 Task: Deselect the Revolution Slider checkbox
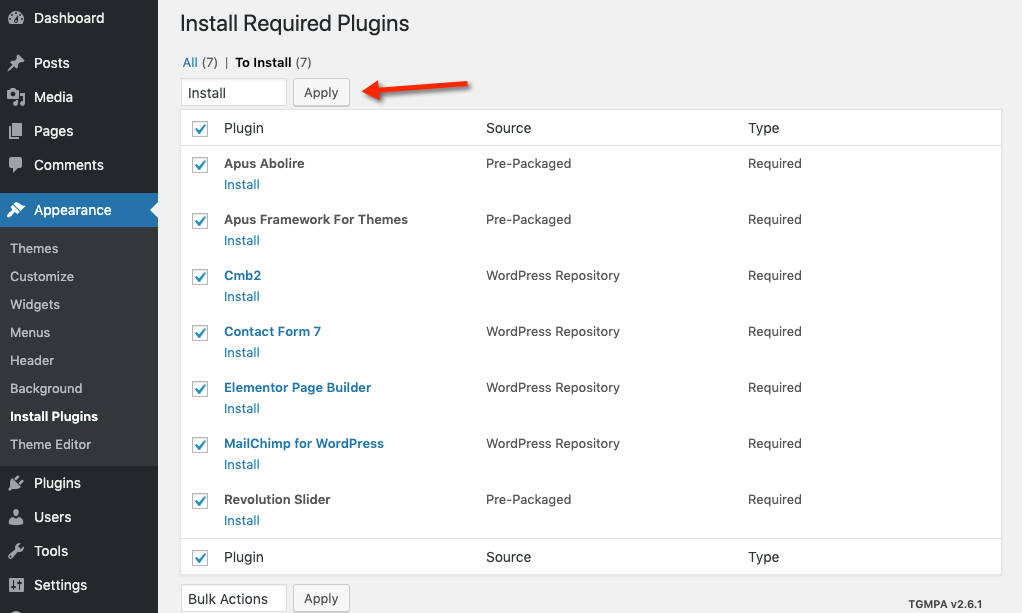(x=200, y=500)
